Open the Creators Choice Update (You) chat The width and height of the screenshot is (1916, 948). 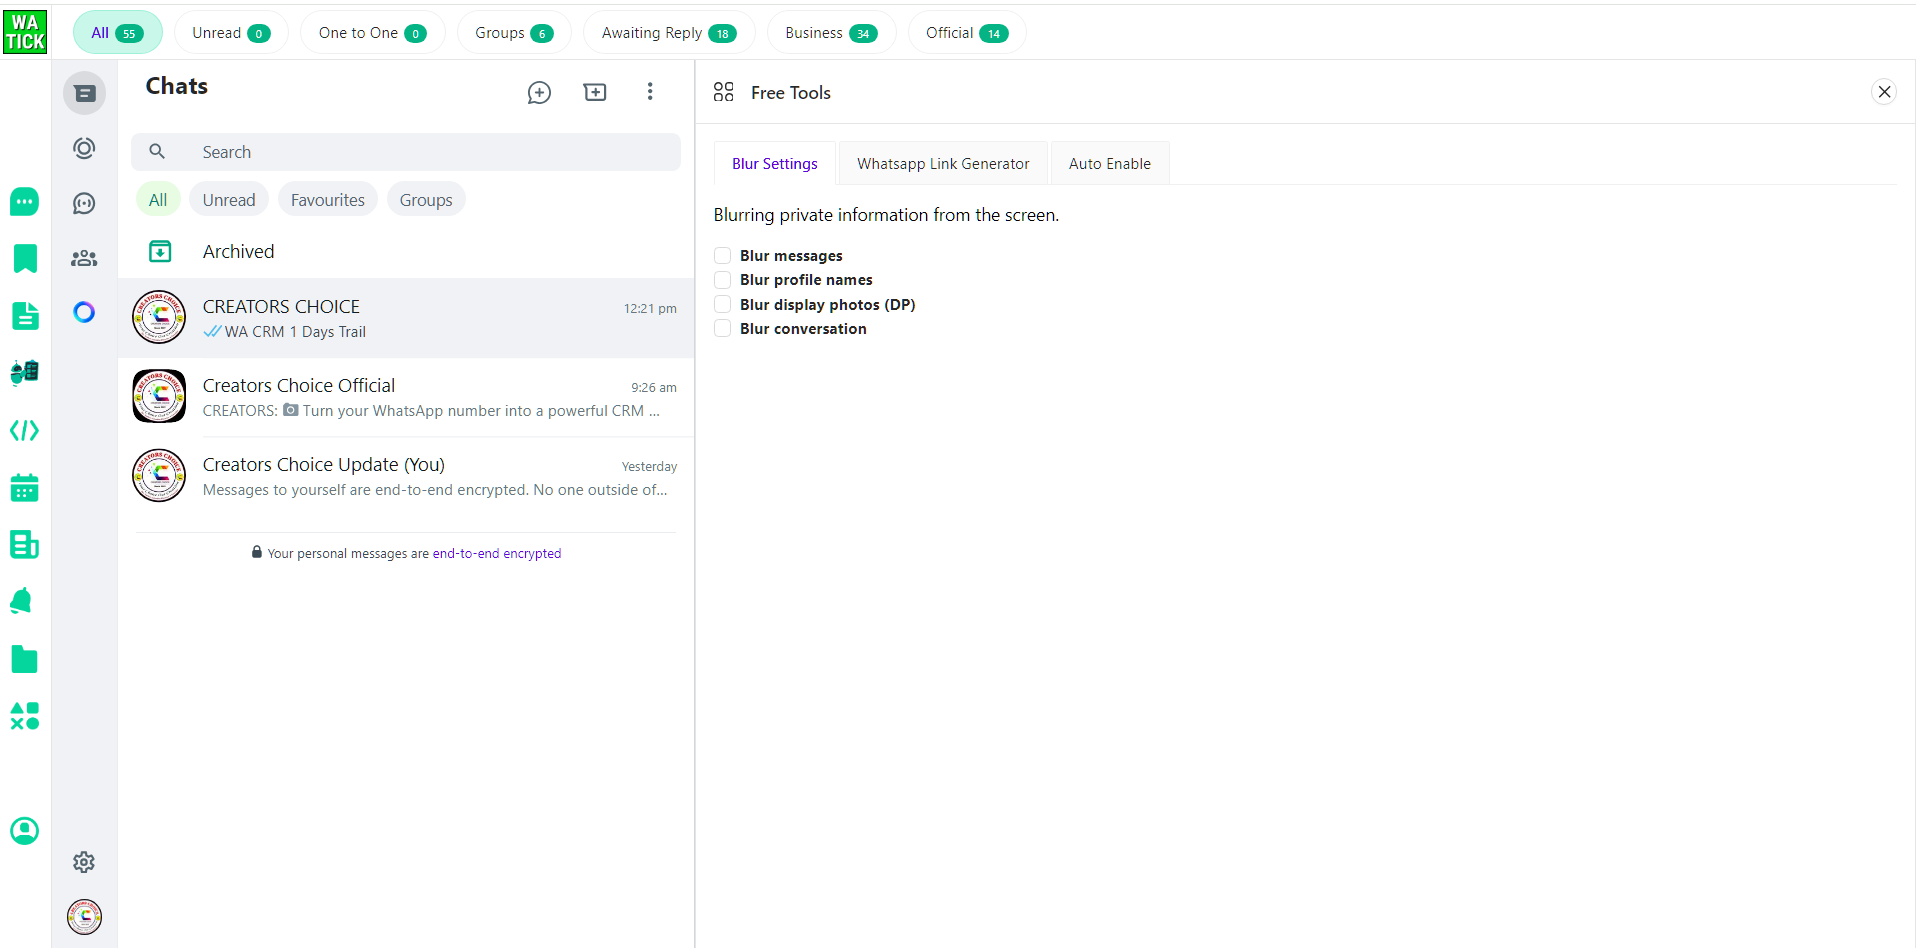[x=406, y=476]
